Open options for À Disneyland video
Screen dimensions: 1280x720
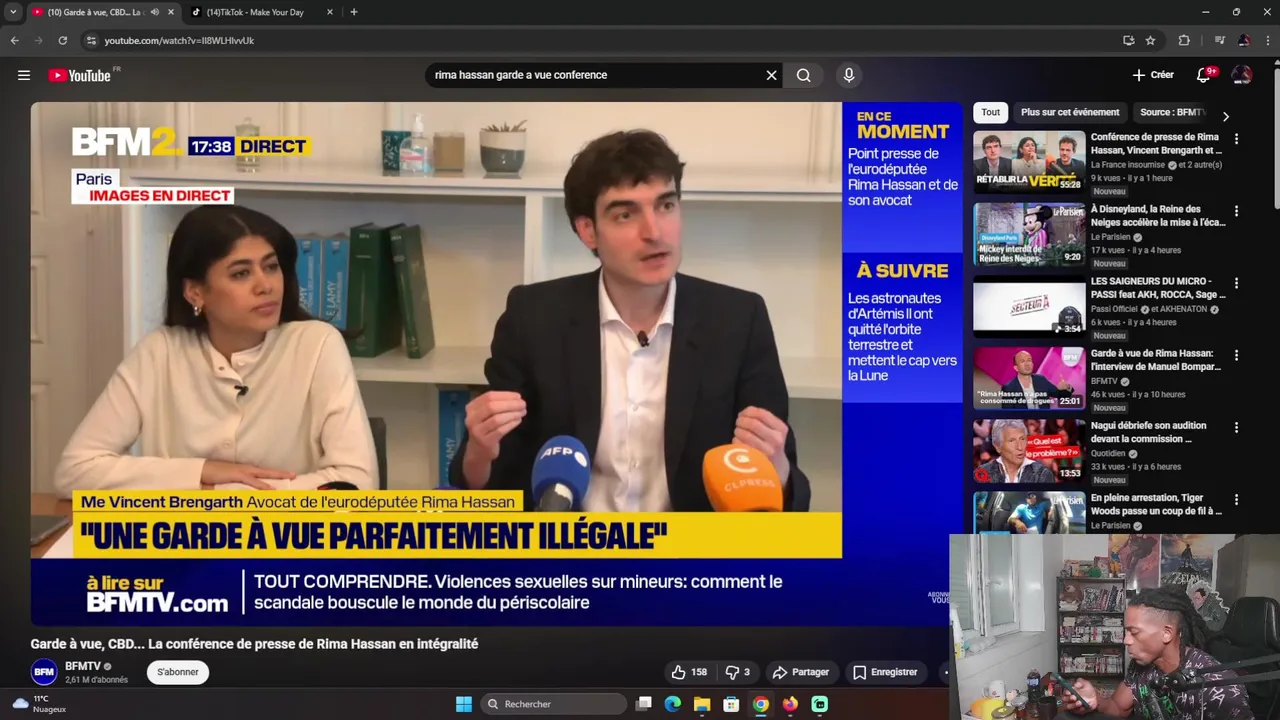tap(1236, 211)
